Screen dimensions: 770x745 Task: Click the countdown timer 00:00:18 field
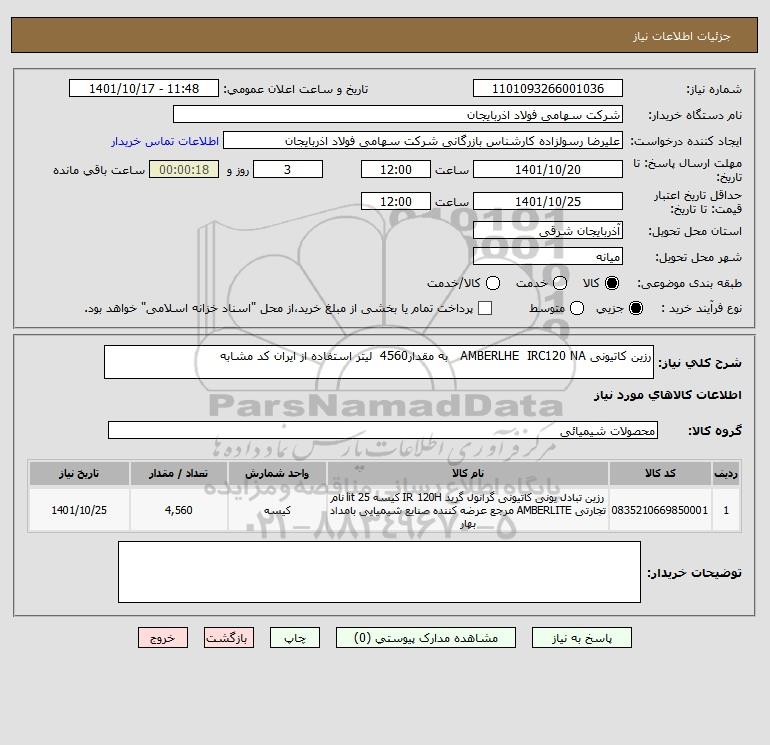[184, 169]
